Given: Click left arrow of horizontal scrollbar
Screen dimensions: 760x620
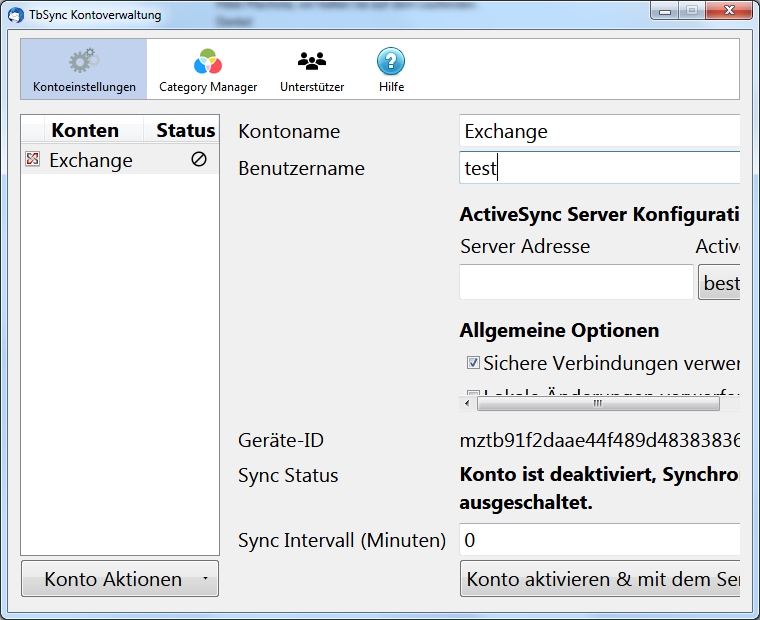Looking at the screenshot, I should [x=467, y=404].
